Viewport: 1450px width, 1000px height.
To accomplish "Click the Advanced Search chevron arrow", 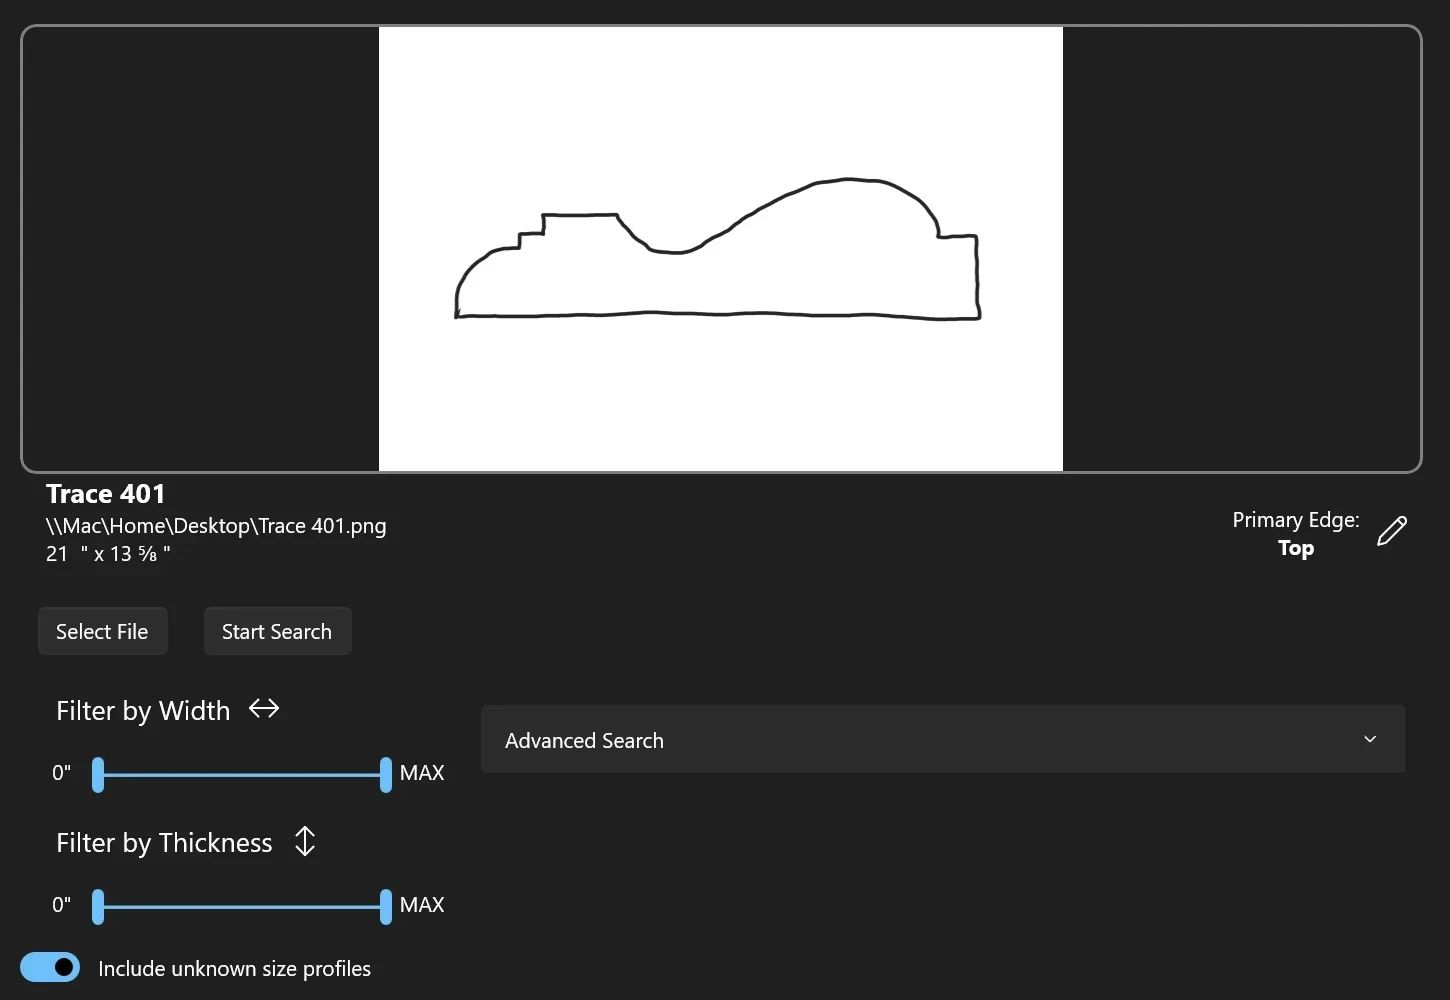I will pos(1370,739).
